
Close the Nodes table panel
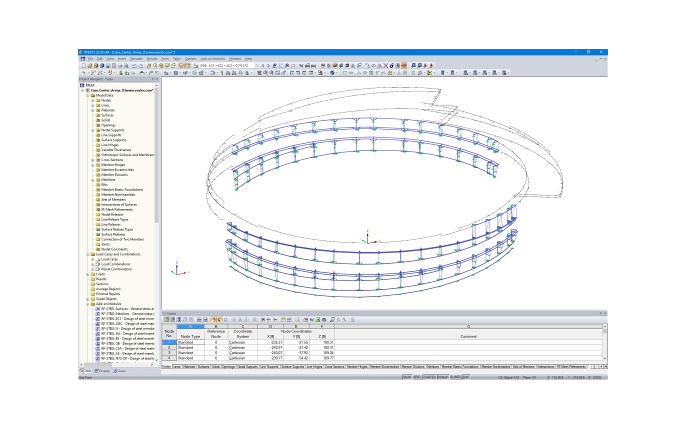tap(605, 314)
